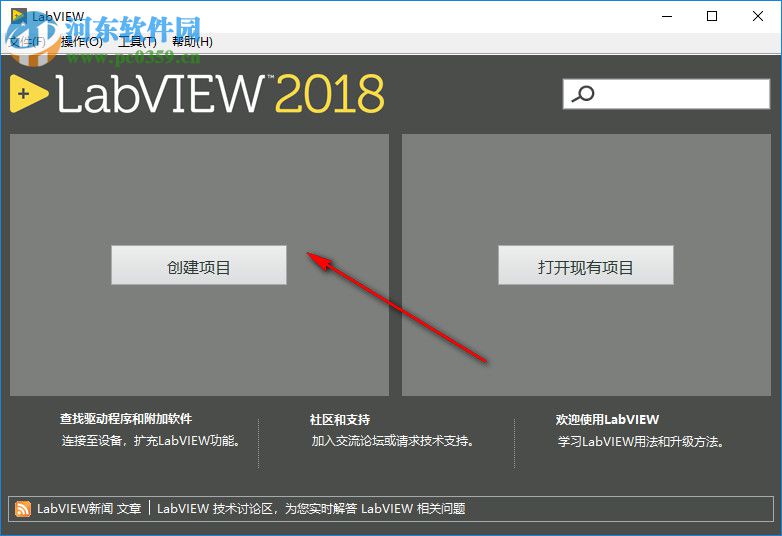Click the orange RSS feed icon

point(22,509)
